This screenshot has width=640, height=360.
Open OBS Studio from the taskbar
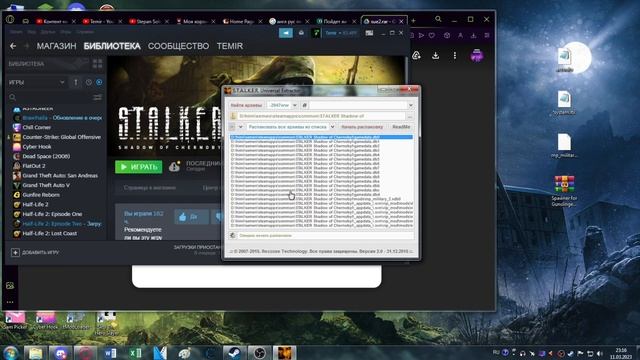259,353
